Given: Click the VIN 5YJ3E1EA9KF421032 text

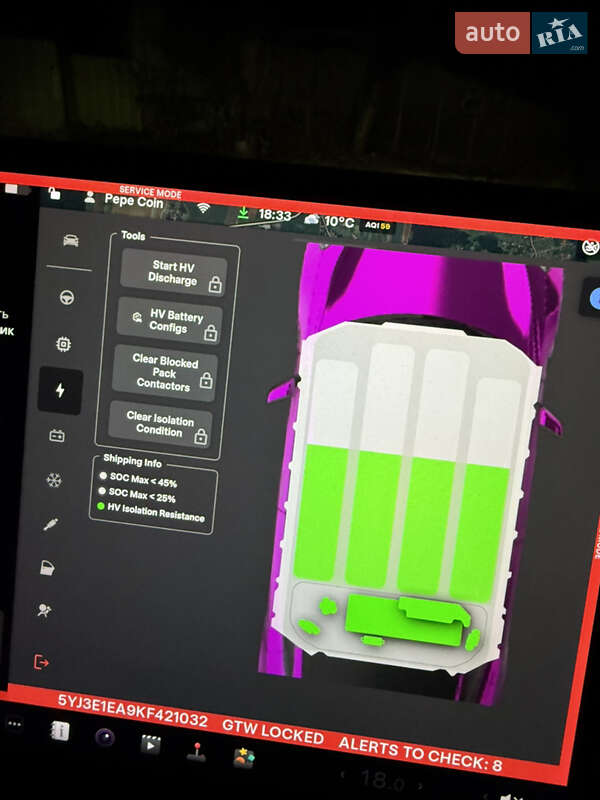Looking at the screenshot, I should click(133, 709).
